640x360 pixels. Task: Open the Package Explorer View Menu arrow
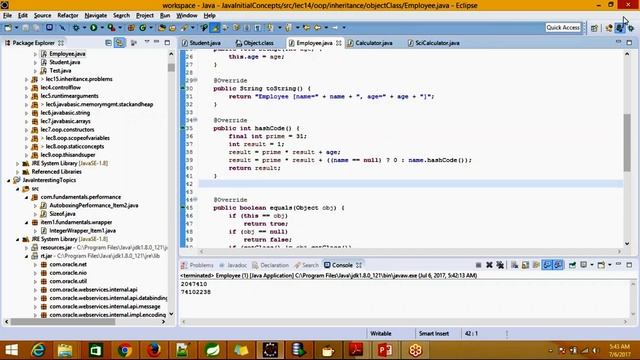[147, 41]
